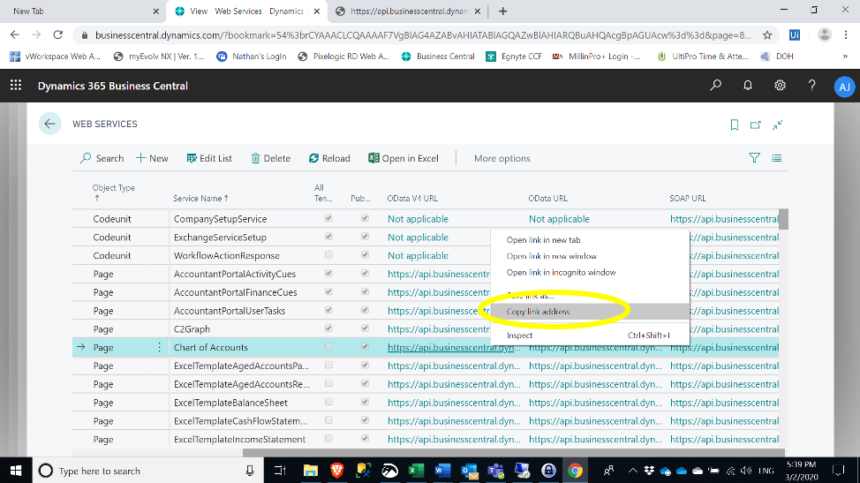Screen dimensions: 860x483
Task: Open Word from the taskbar
Action: point(443,470)
